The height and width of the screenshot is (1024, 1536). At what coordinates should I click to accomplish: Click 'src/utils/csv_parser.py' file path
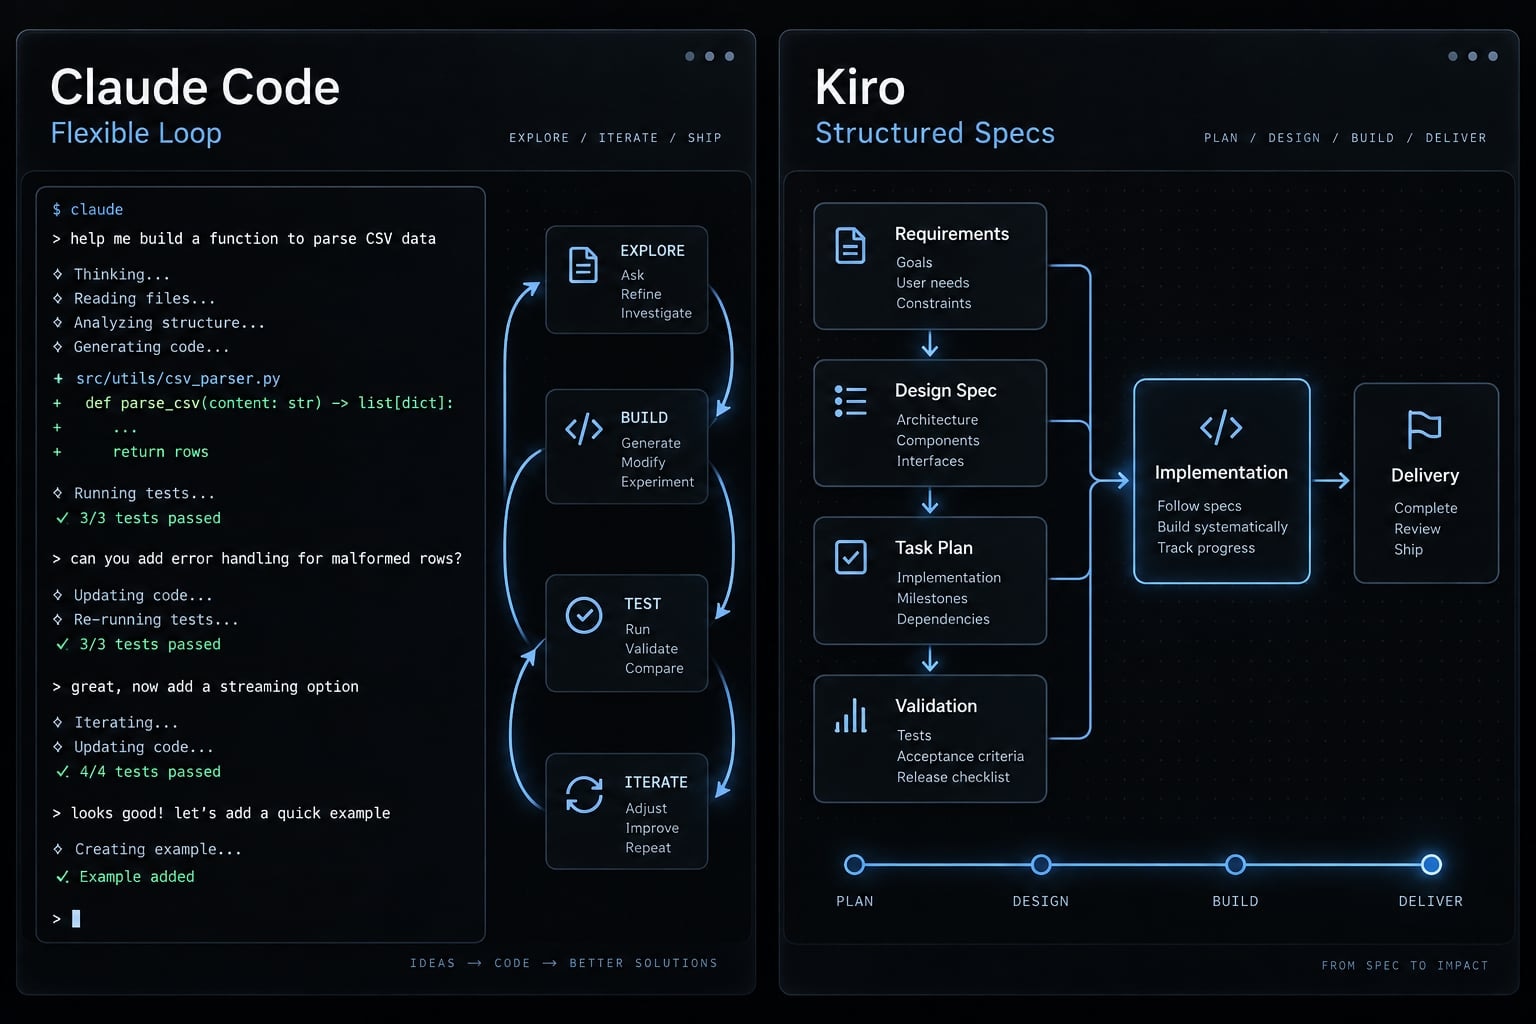(x=178, y=378)
